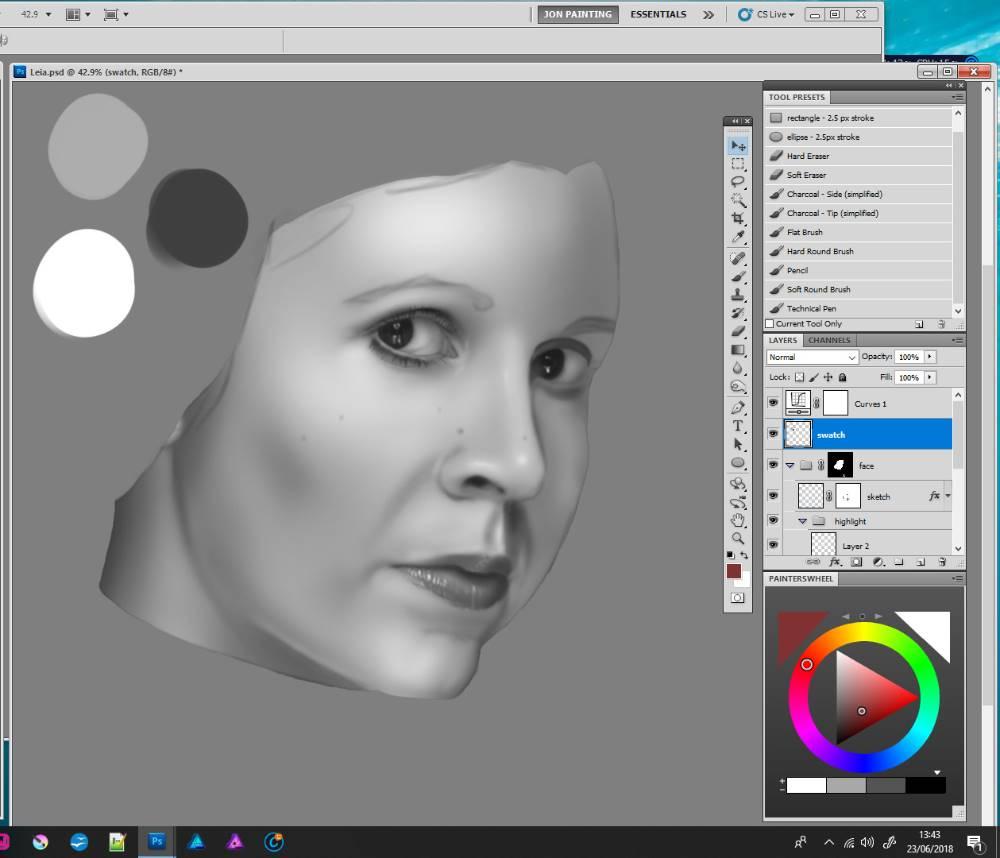1000x858 pixels.
Task: Select the Pen tool
Action: 738,407
